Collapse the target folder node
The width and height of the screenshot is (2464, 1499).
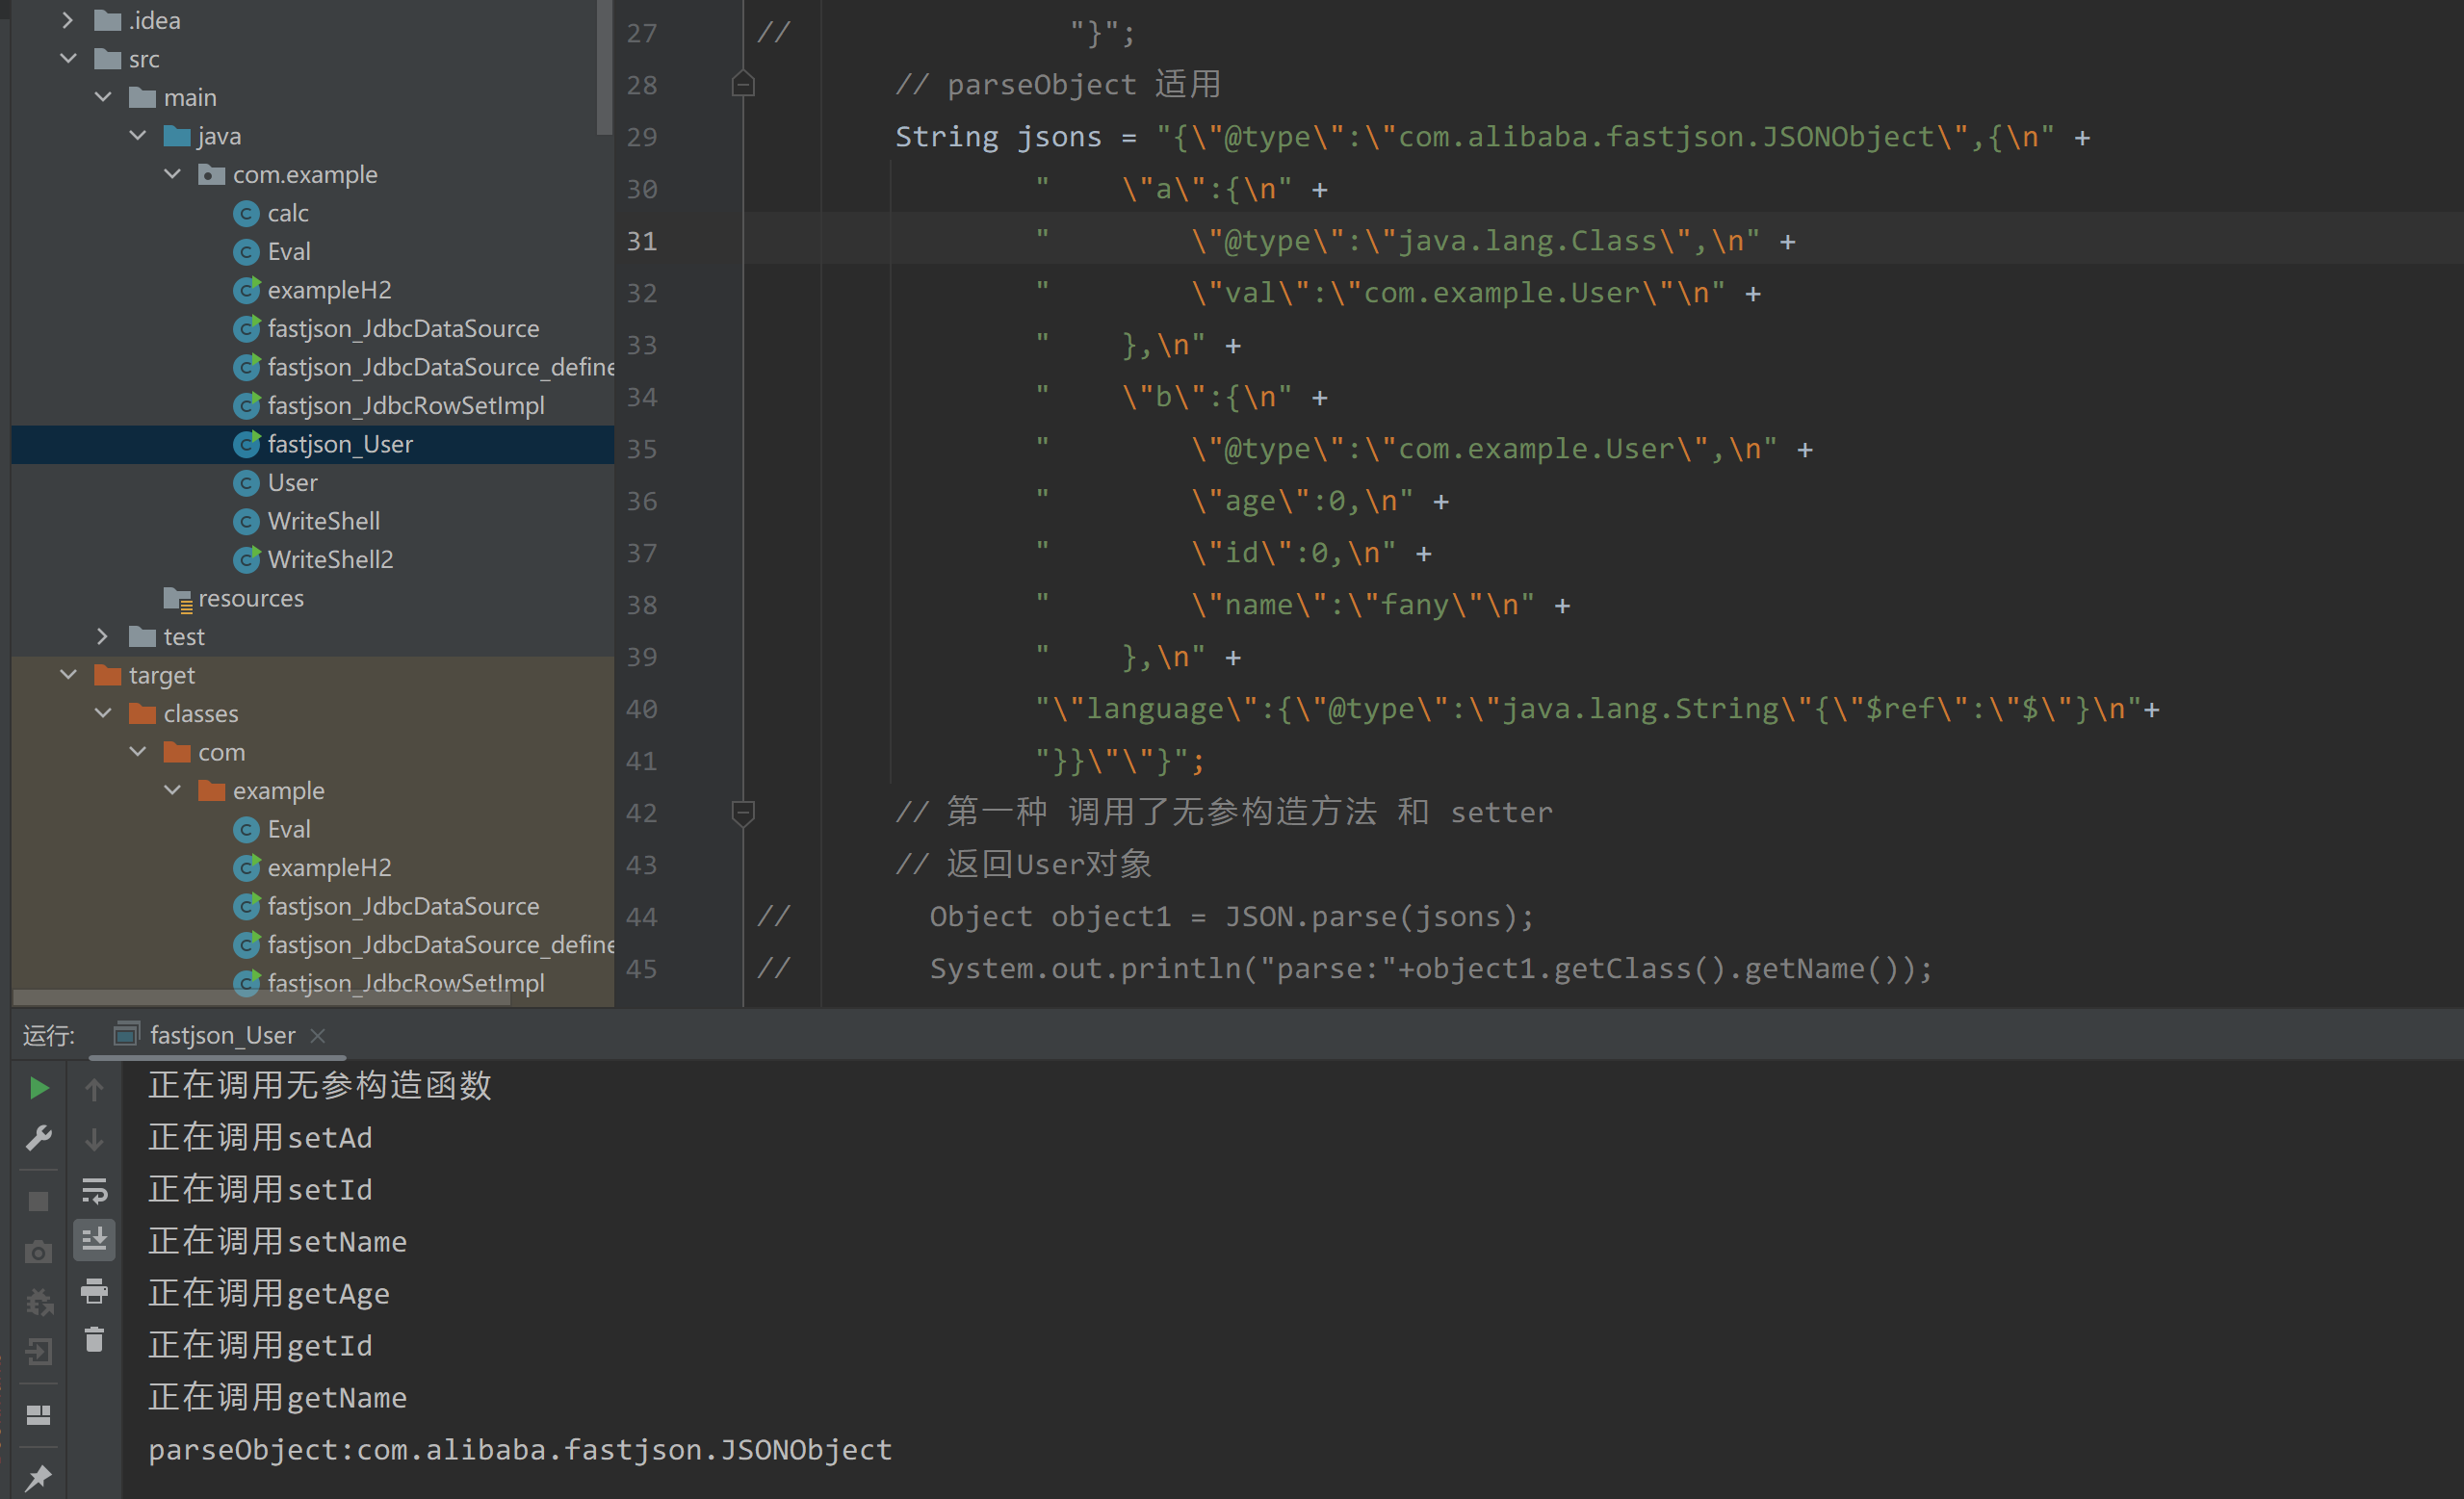pos(68,675)
